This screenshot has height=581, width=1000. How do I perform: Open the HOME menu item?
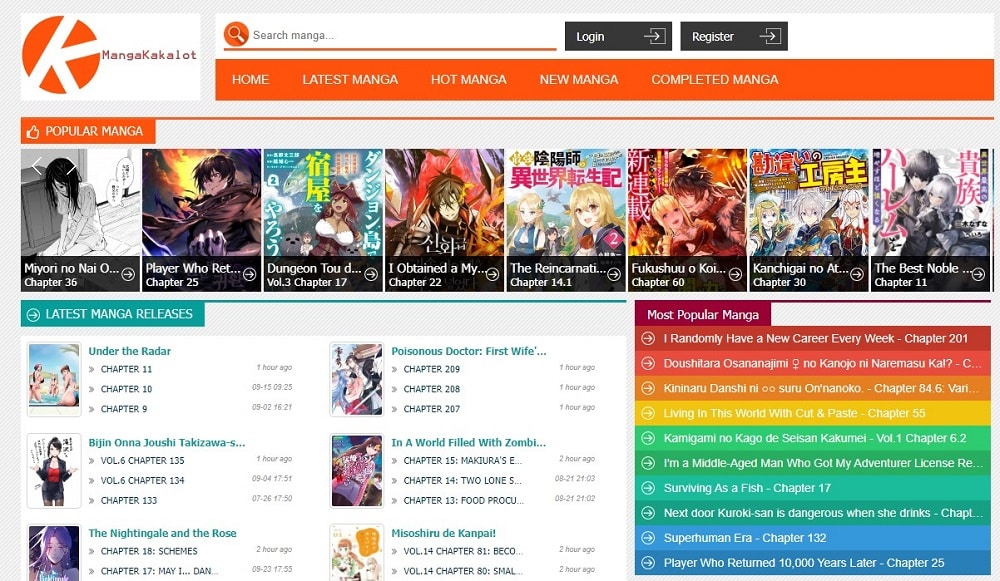(250, 80)
